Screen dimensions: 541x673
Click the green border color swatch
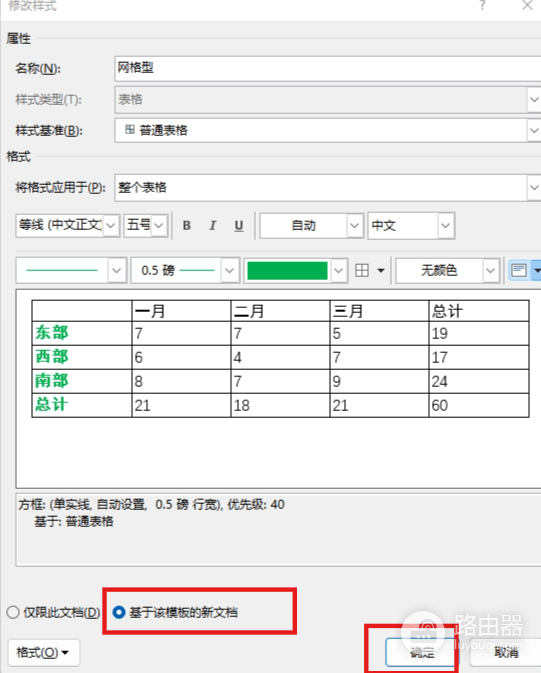[x=287, y=271]
